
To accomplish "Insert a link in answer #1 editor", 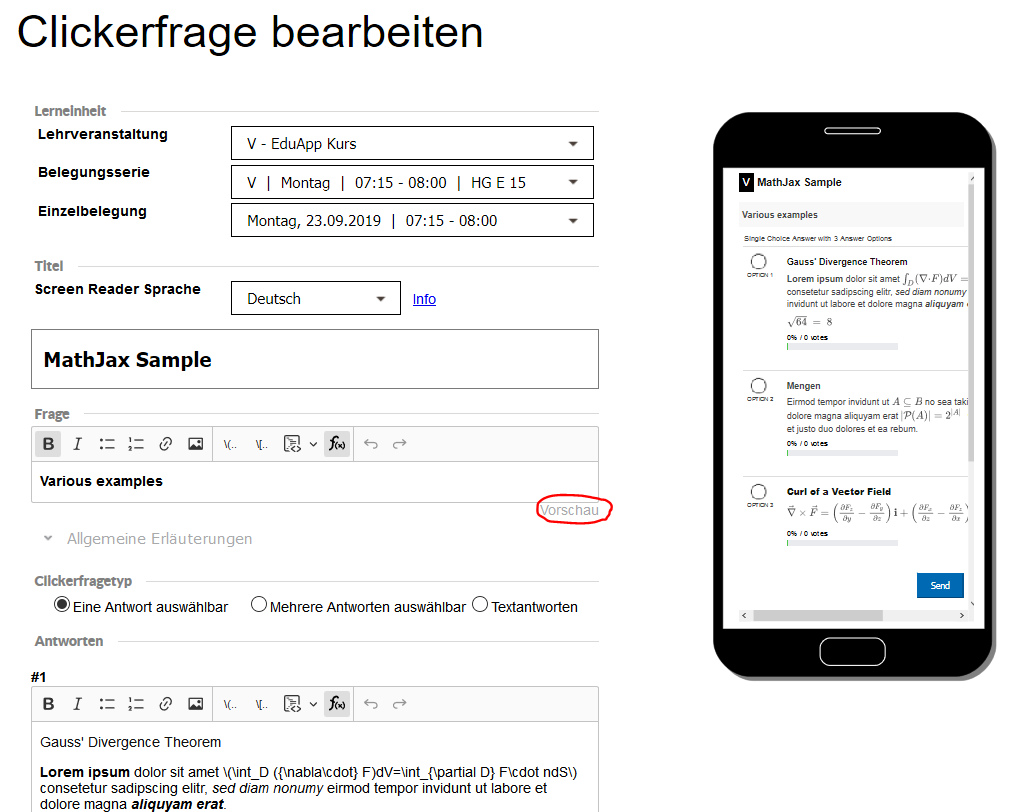I will click(x=165, y=704).
